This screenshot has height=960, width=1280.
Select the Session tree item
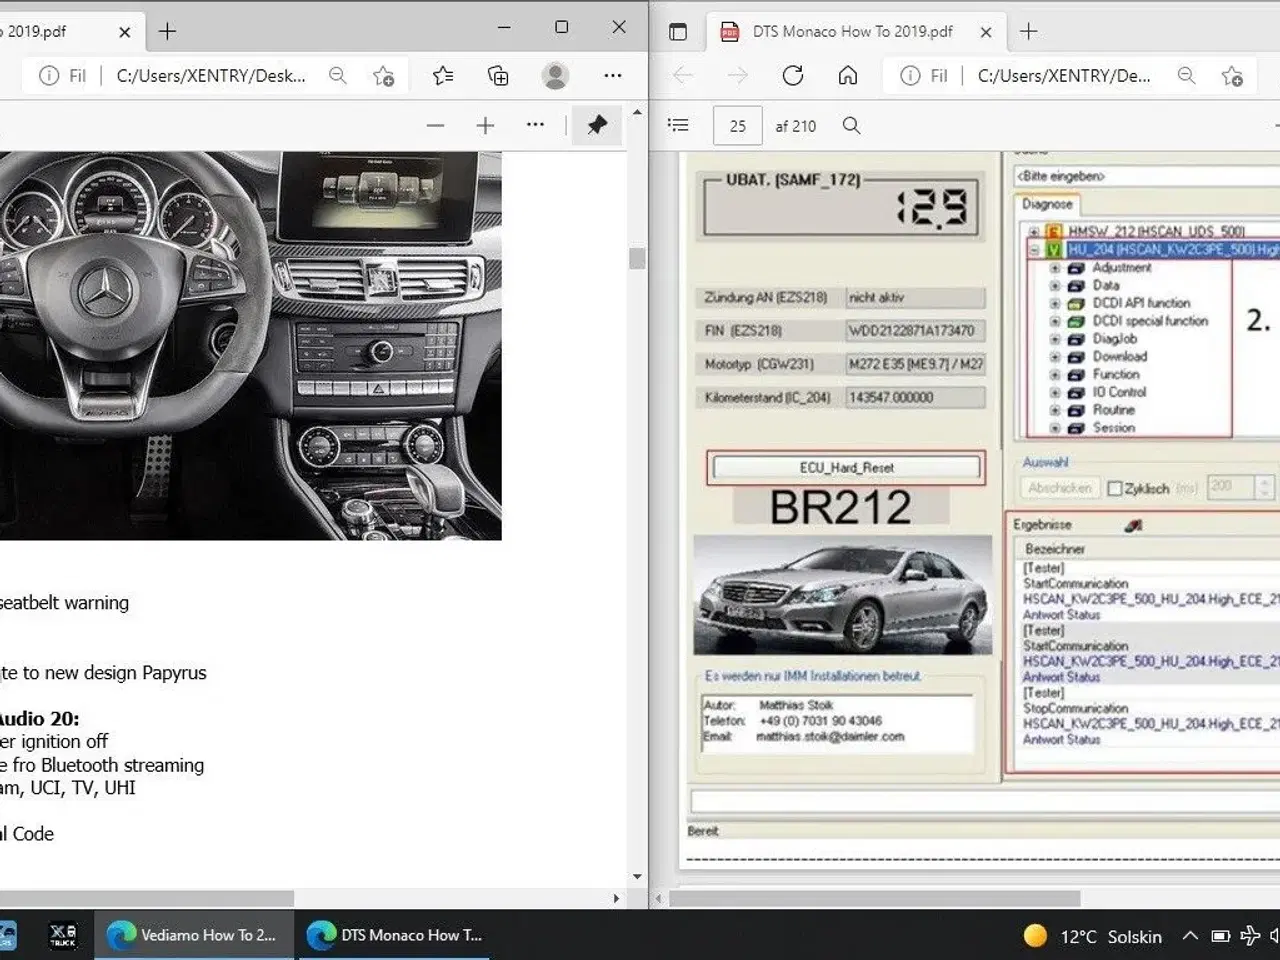pyautogui.click(x=1113, y=428)
